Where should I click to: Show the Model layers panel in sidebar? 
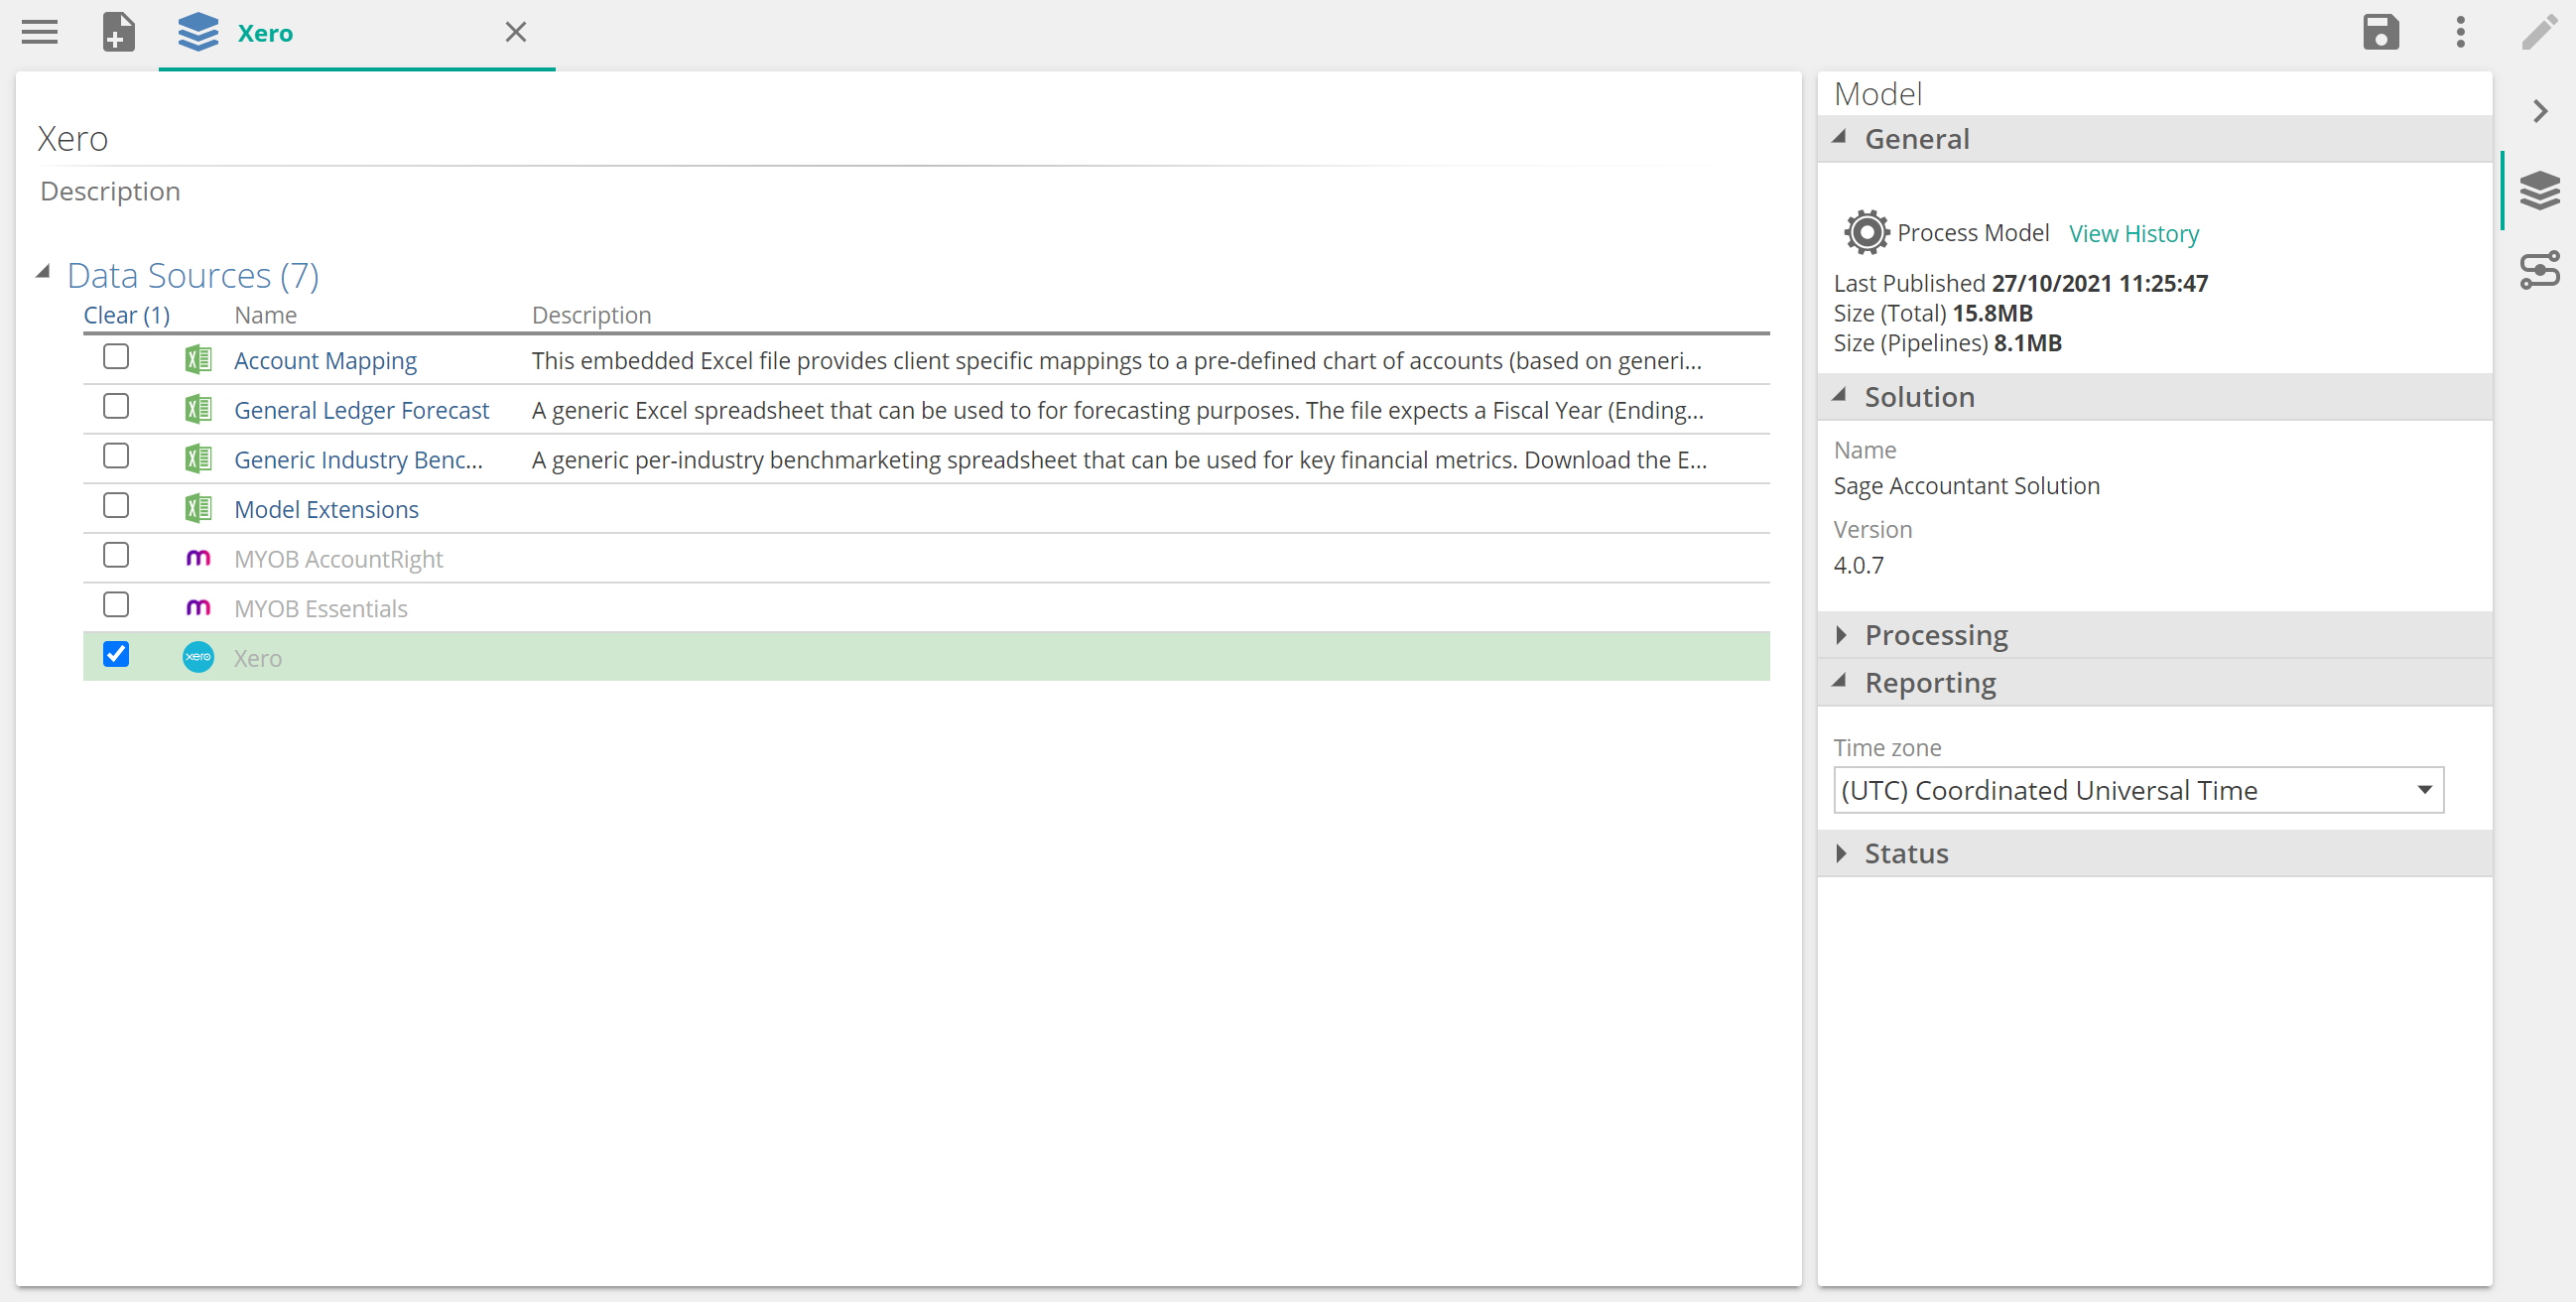pyautogui.click(x=2539, y=190)
